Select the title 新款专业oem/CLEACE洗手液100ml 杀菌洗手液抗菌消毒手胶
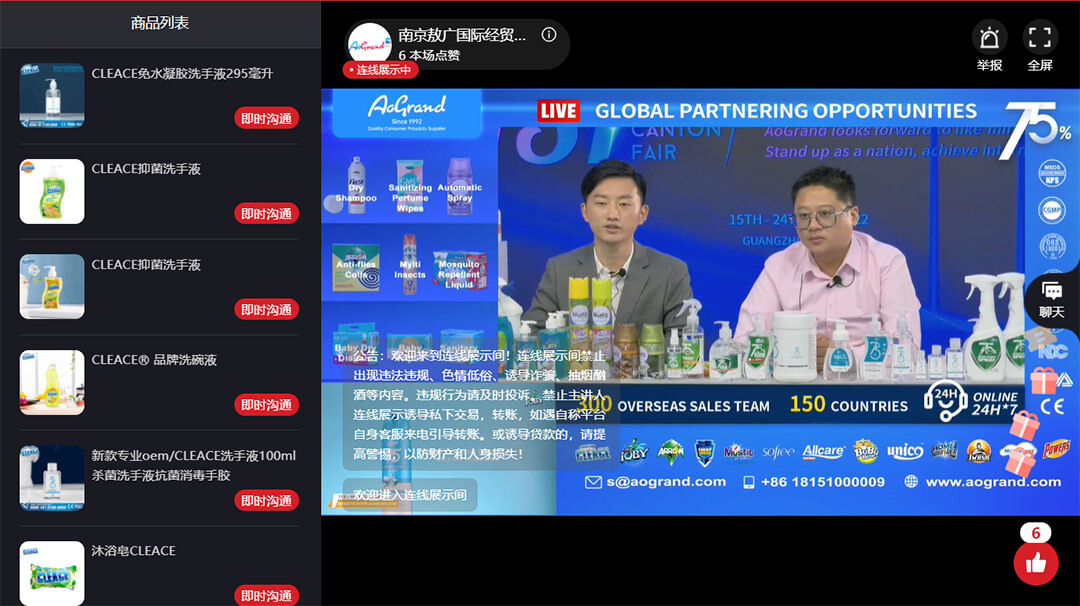 tap(194, 465)
